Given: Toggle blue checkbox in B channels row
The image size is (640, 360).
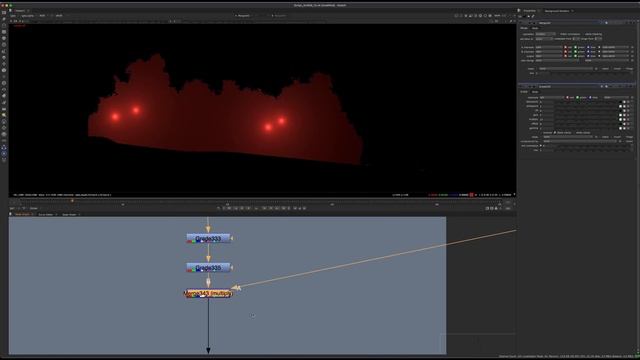Looking at the screenshot, I should point(588,52).
